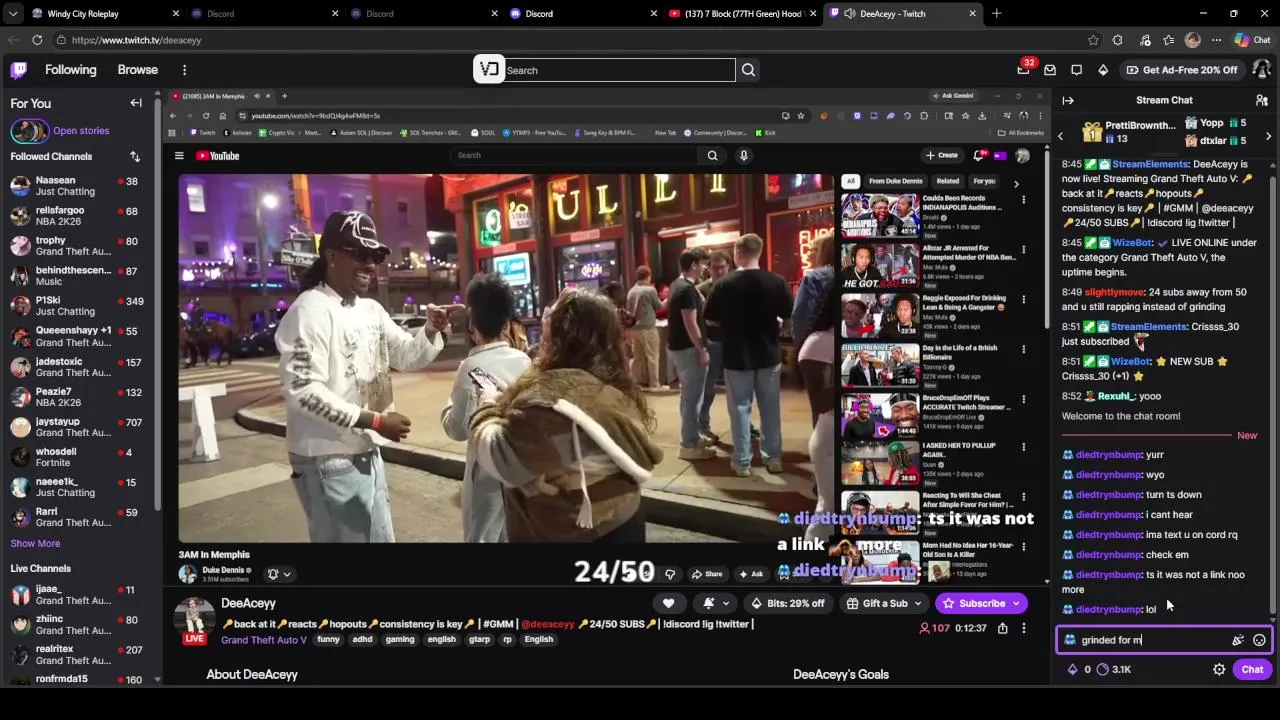This screenshot has height=720, width=1280.
Task: Send message with Chat button
Action: (1252, 669)
